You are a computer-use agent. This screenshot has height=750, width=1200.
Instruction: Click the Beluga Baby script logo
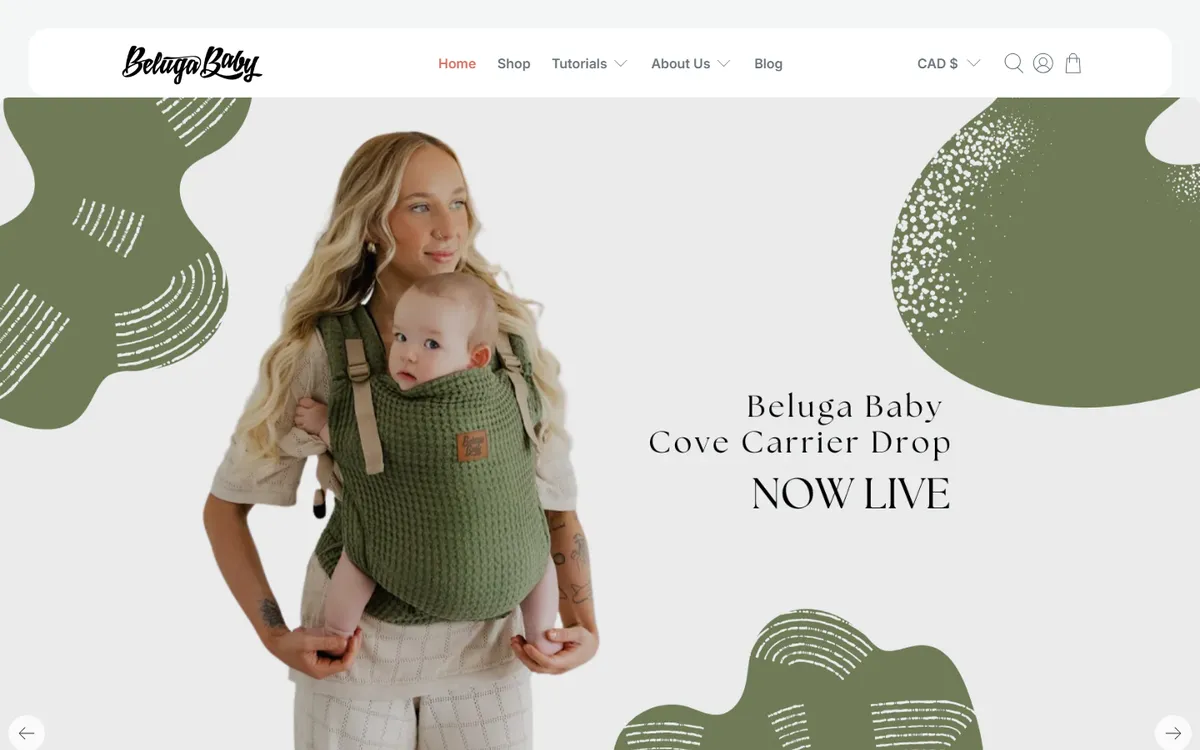point(192,63)
